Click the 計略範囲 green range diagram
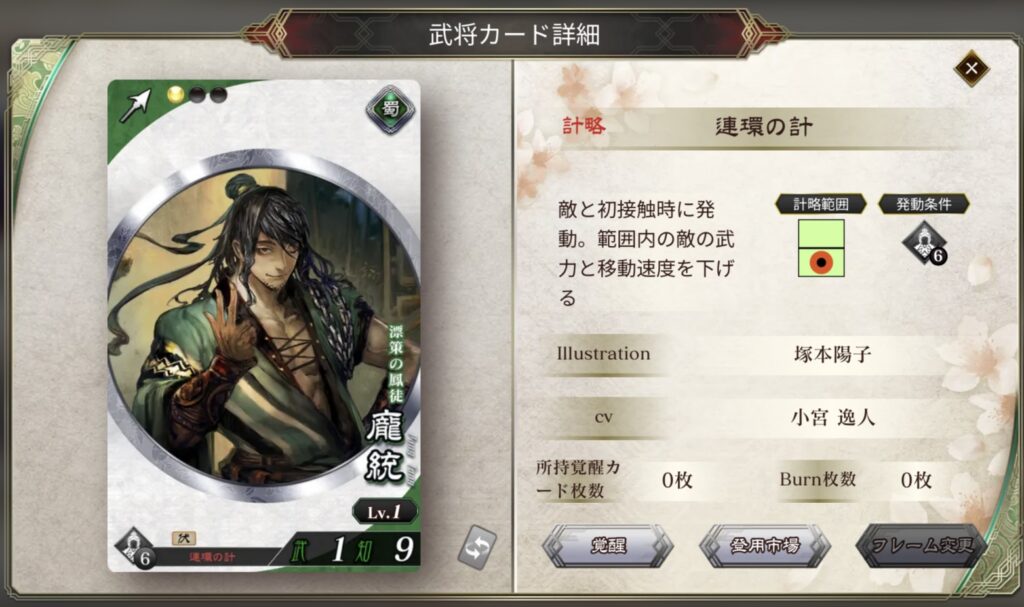This screenshot has width=1024, height=607. pyautogui.click(x=821, y=248)
